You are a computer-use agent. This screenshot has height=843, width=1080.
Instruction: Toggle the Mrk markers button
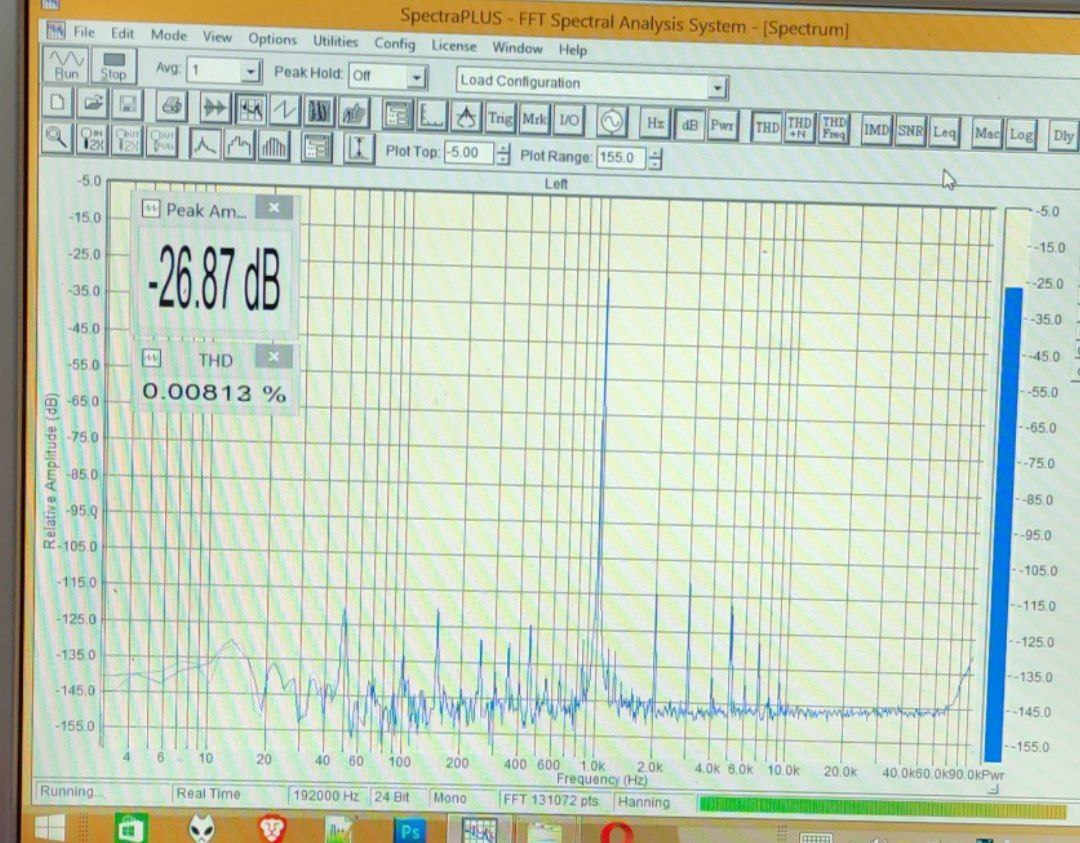click(x=534, y=119)
